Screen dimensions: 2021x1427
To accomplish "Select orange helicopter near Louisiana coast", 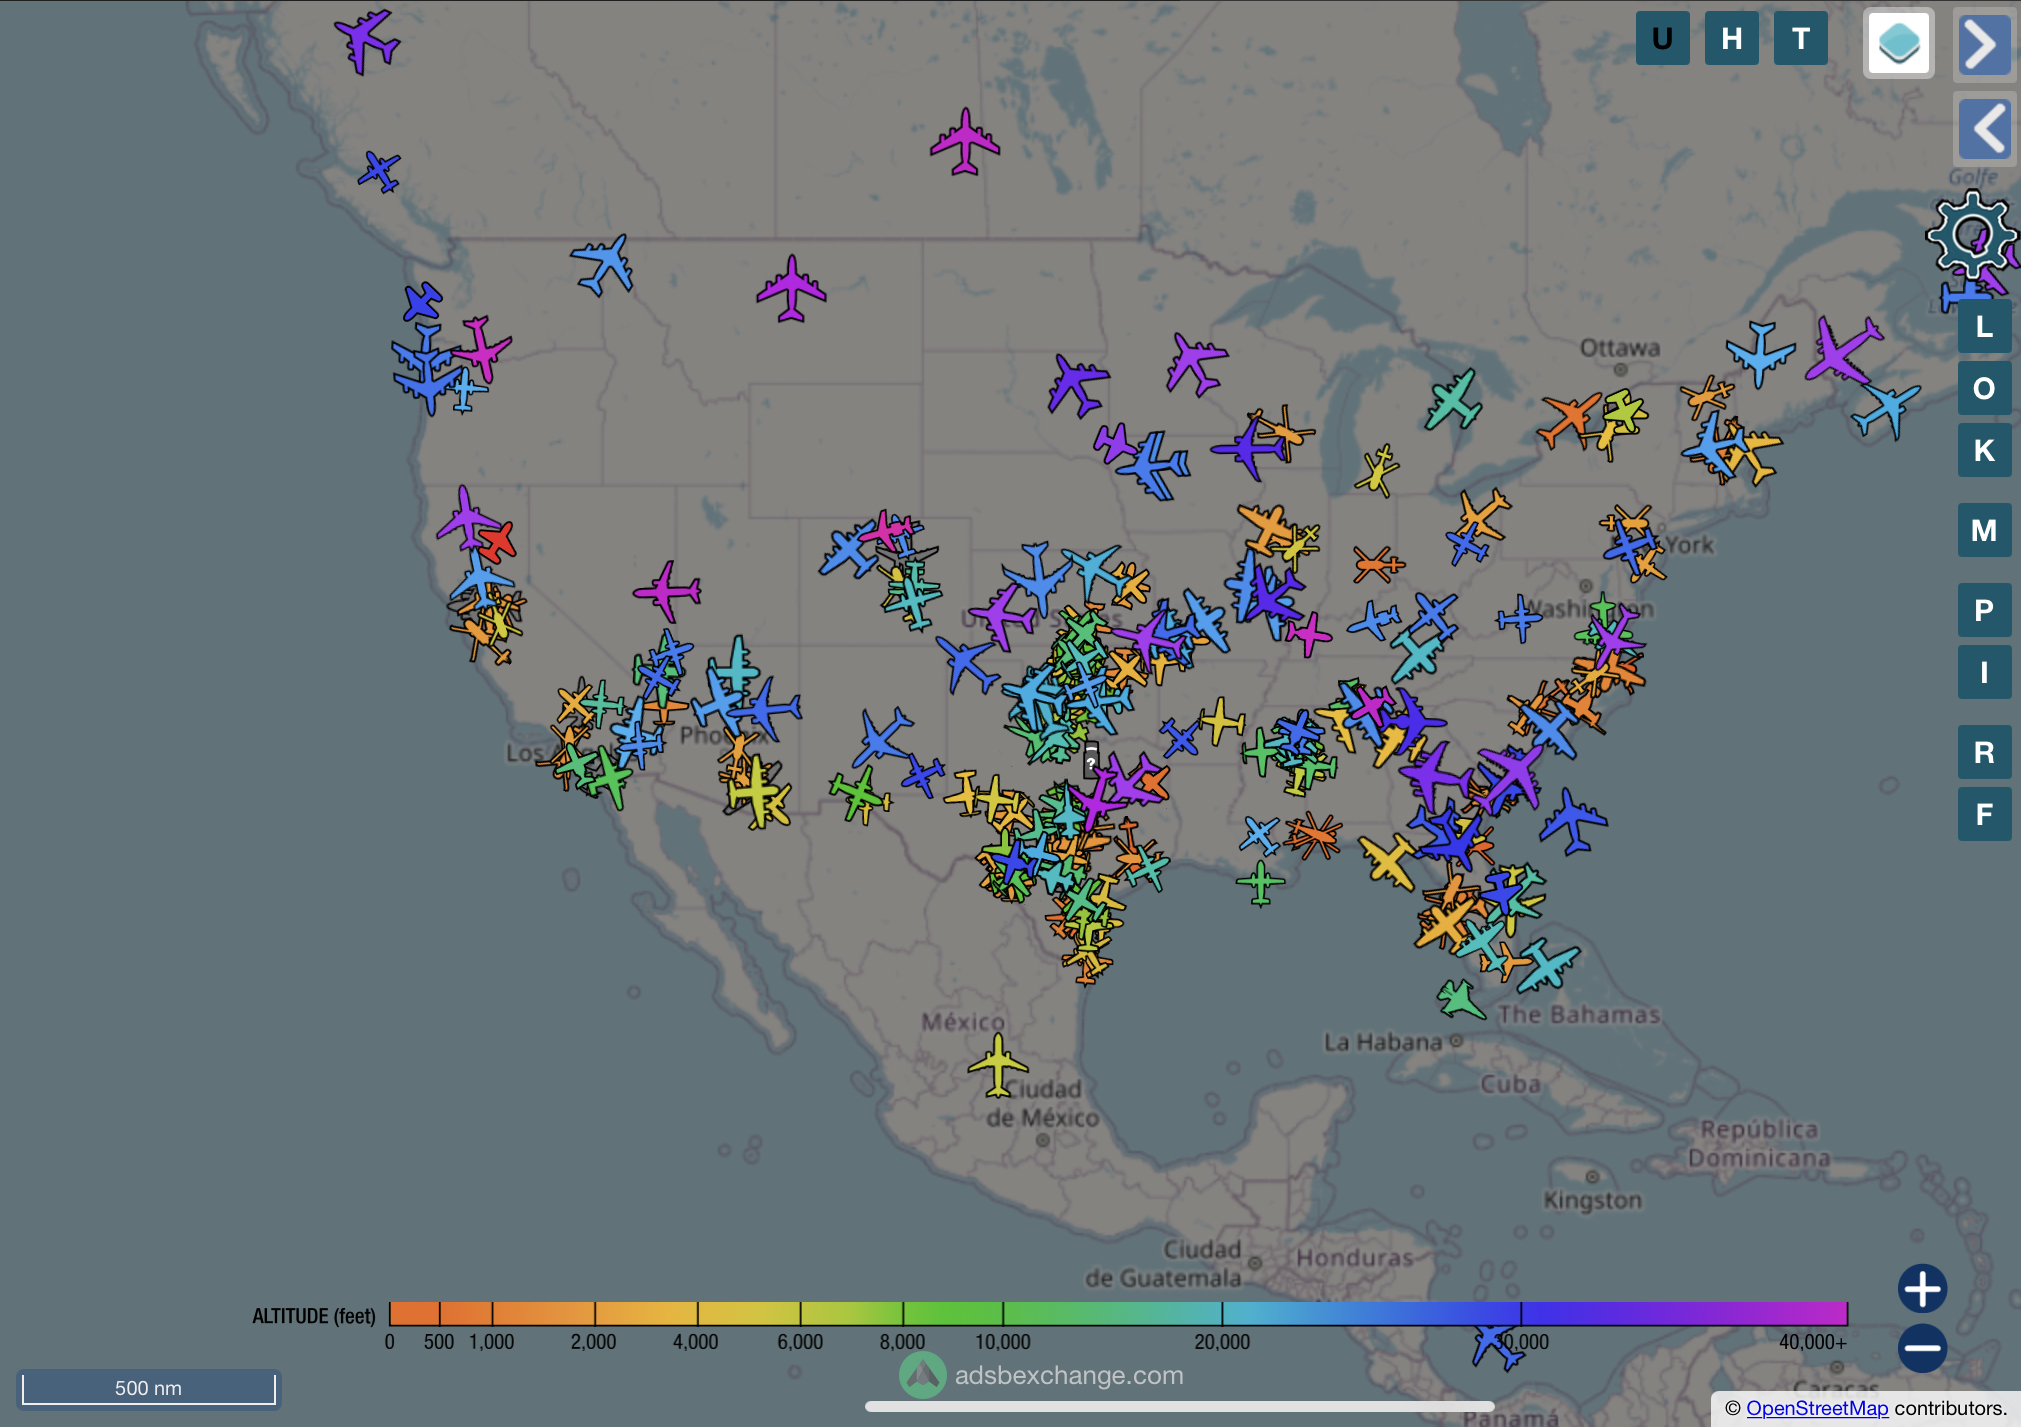I will [x=1314, y=835].
